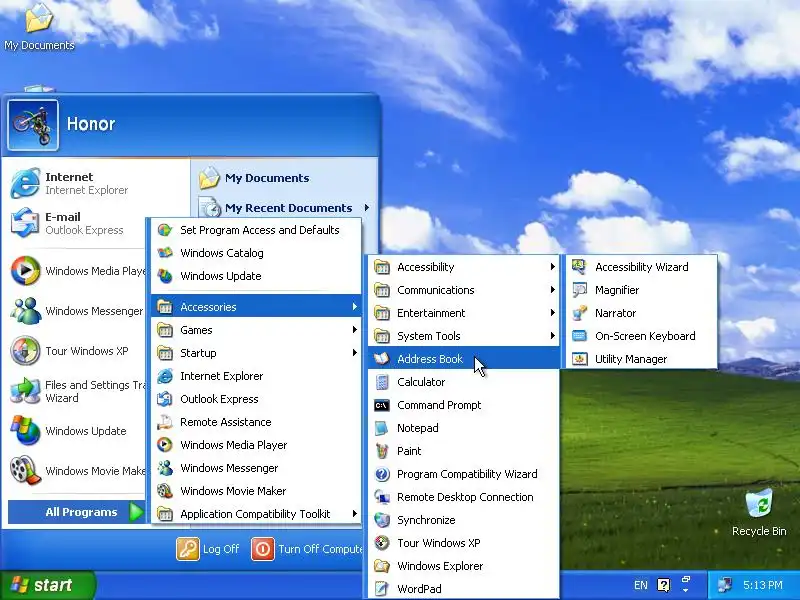The image size is (800, 600).
Task: Expand the Startup submenu arrow
Action: pos(355,353)
